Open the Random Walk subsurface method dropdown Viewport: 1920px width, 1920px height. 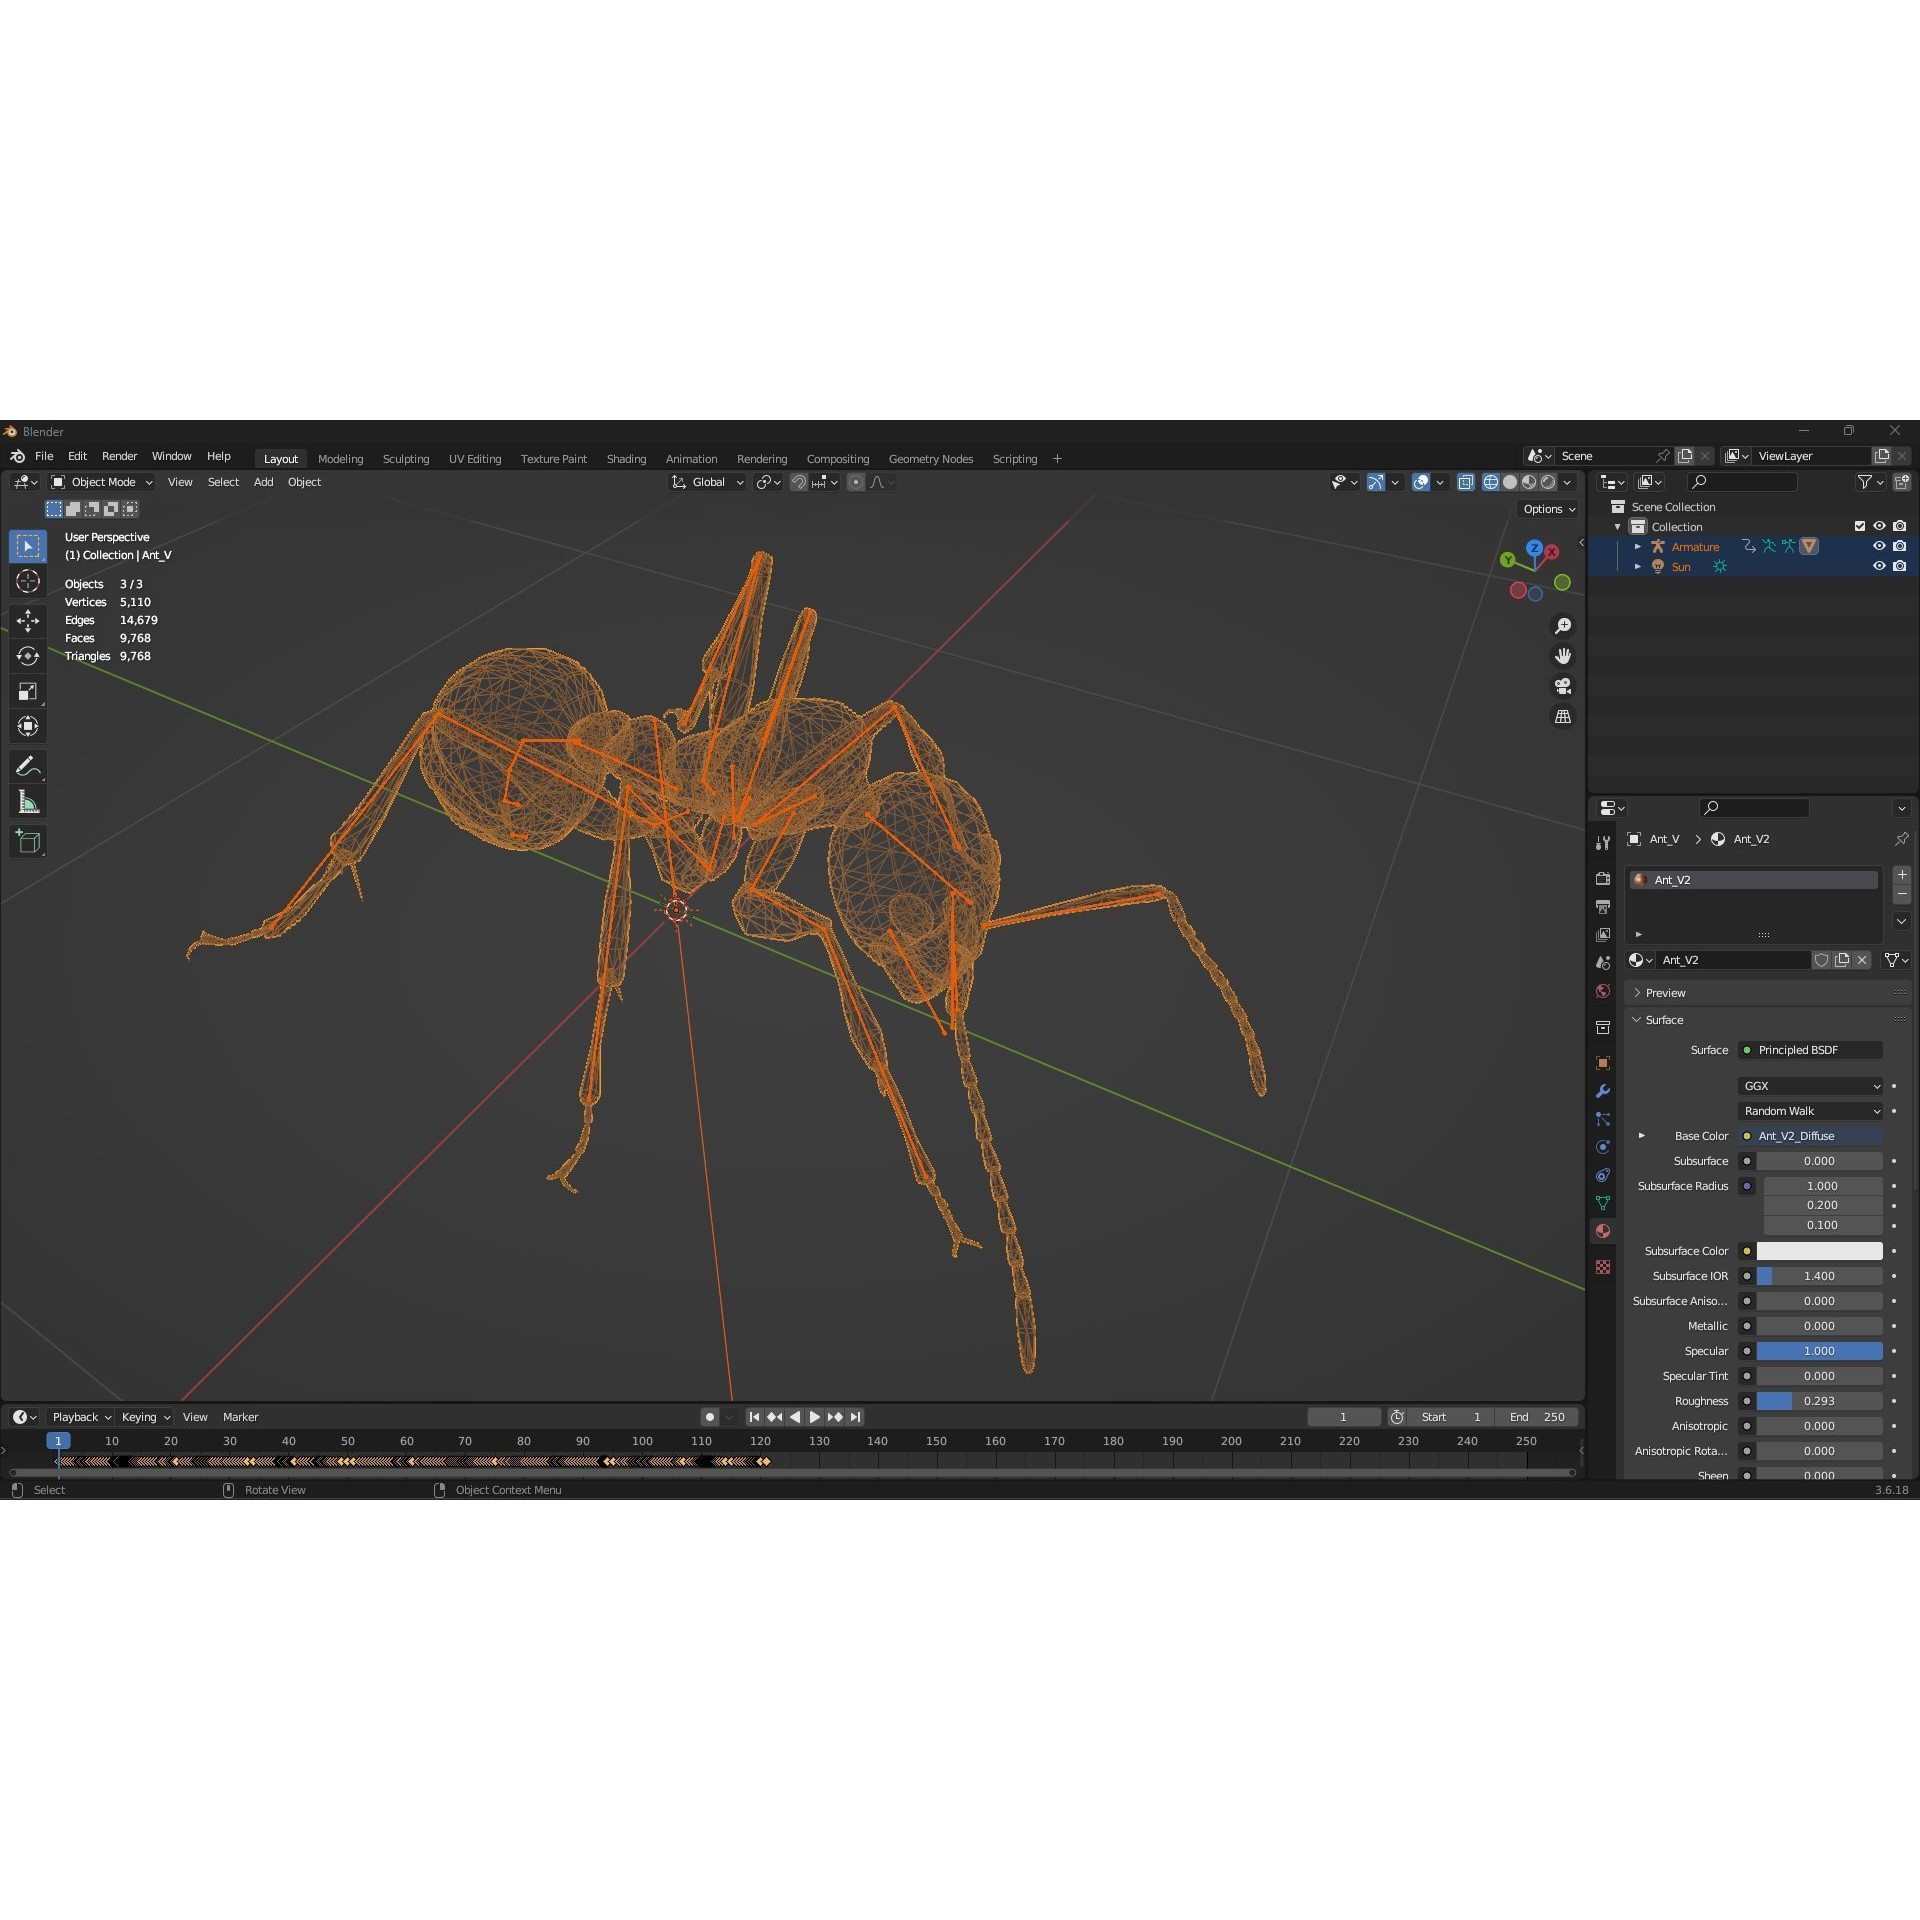click(1809, 1110)
